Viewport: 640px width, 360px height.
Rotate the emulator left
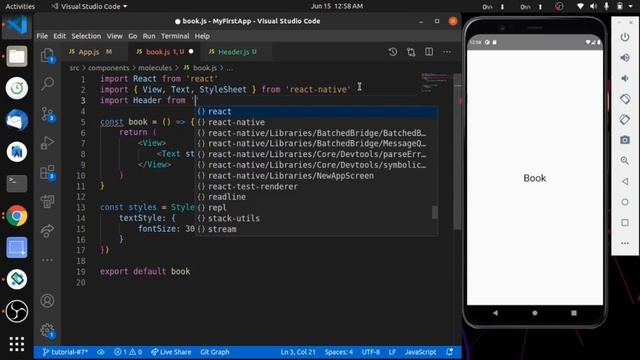click(625, 99)
